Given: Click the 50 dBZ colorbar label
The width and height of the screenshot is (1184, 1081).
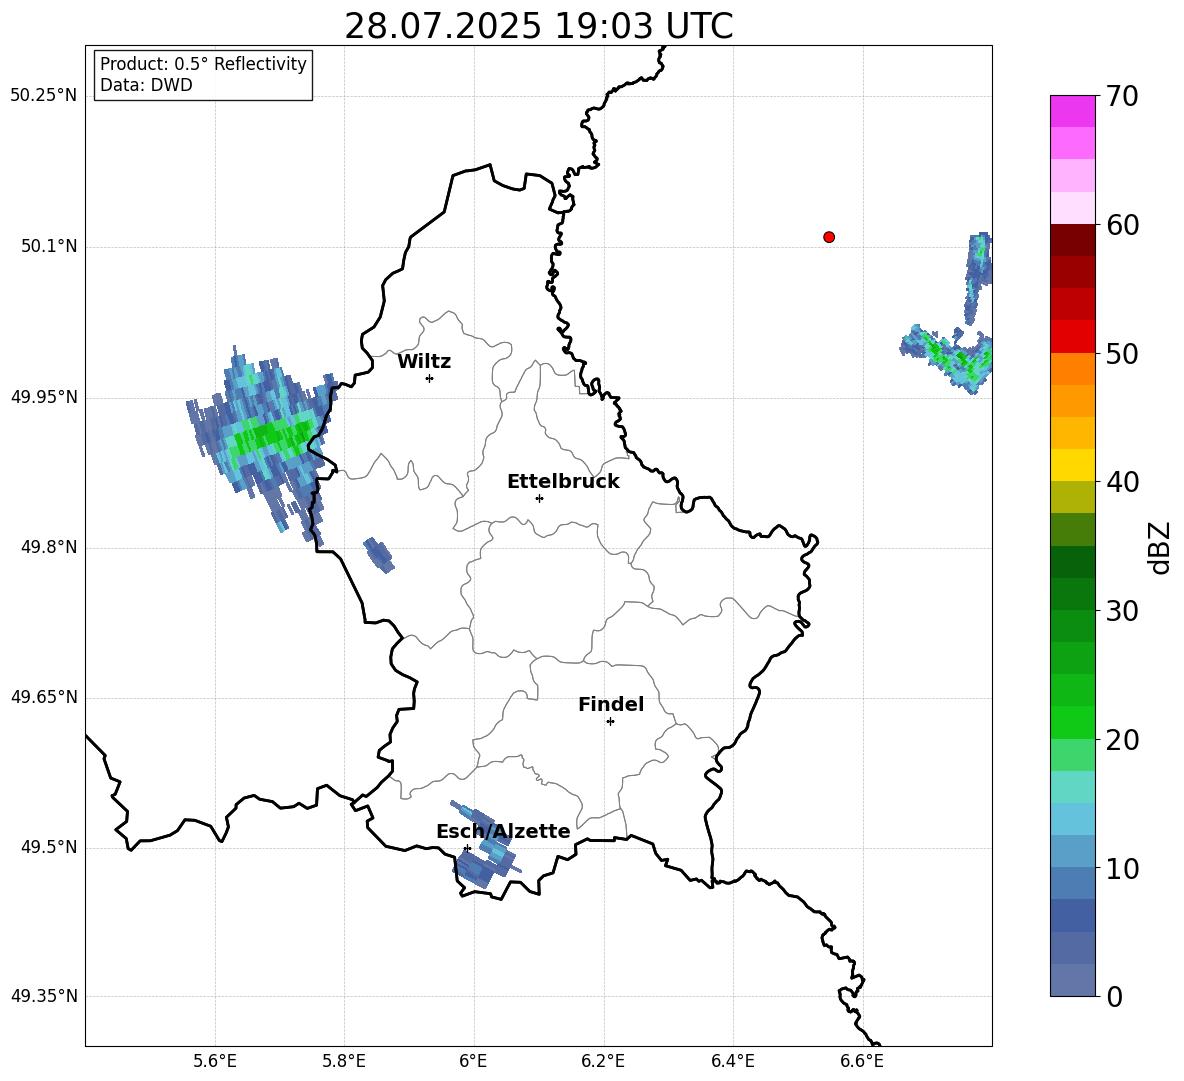Looking at the screenshot, I should tap(1122, 353).
